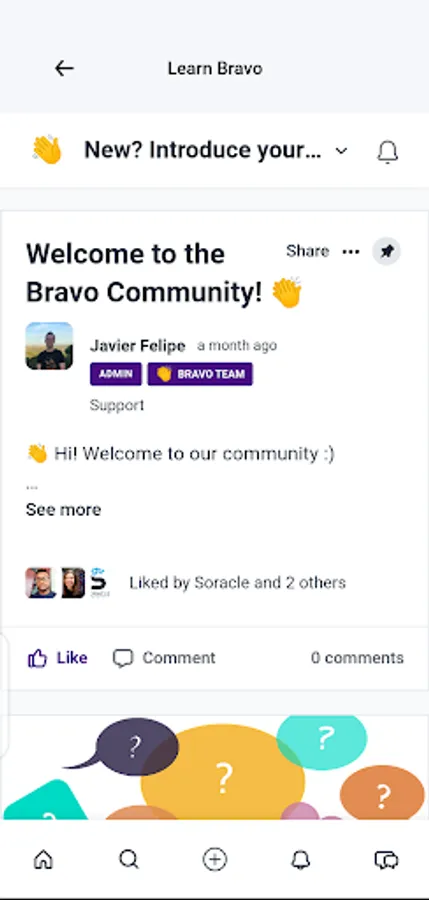Open space notifications bell near title
This screenshot has width=429, height=900.
(388, 152)
